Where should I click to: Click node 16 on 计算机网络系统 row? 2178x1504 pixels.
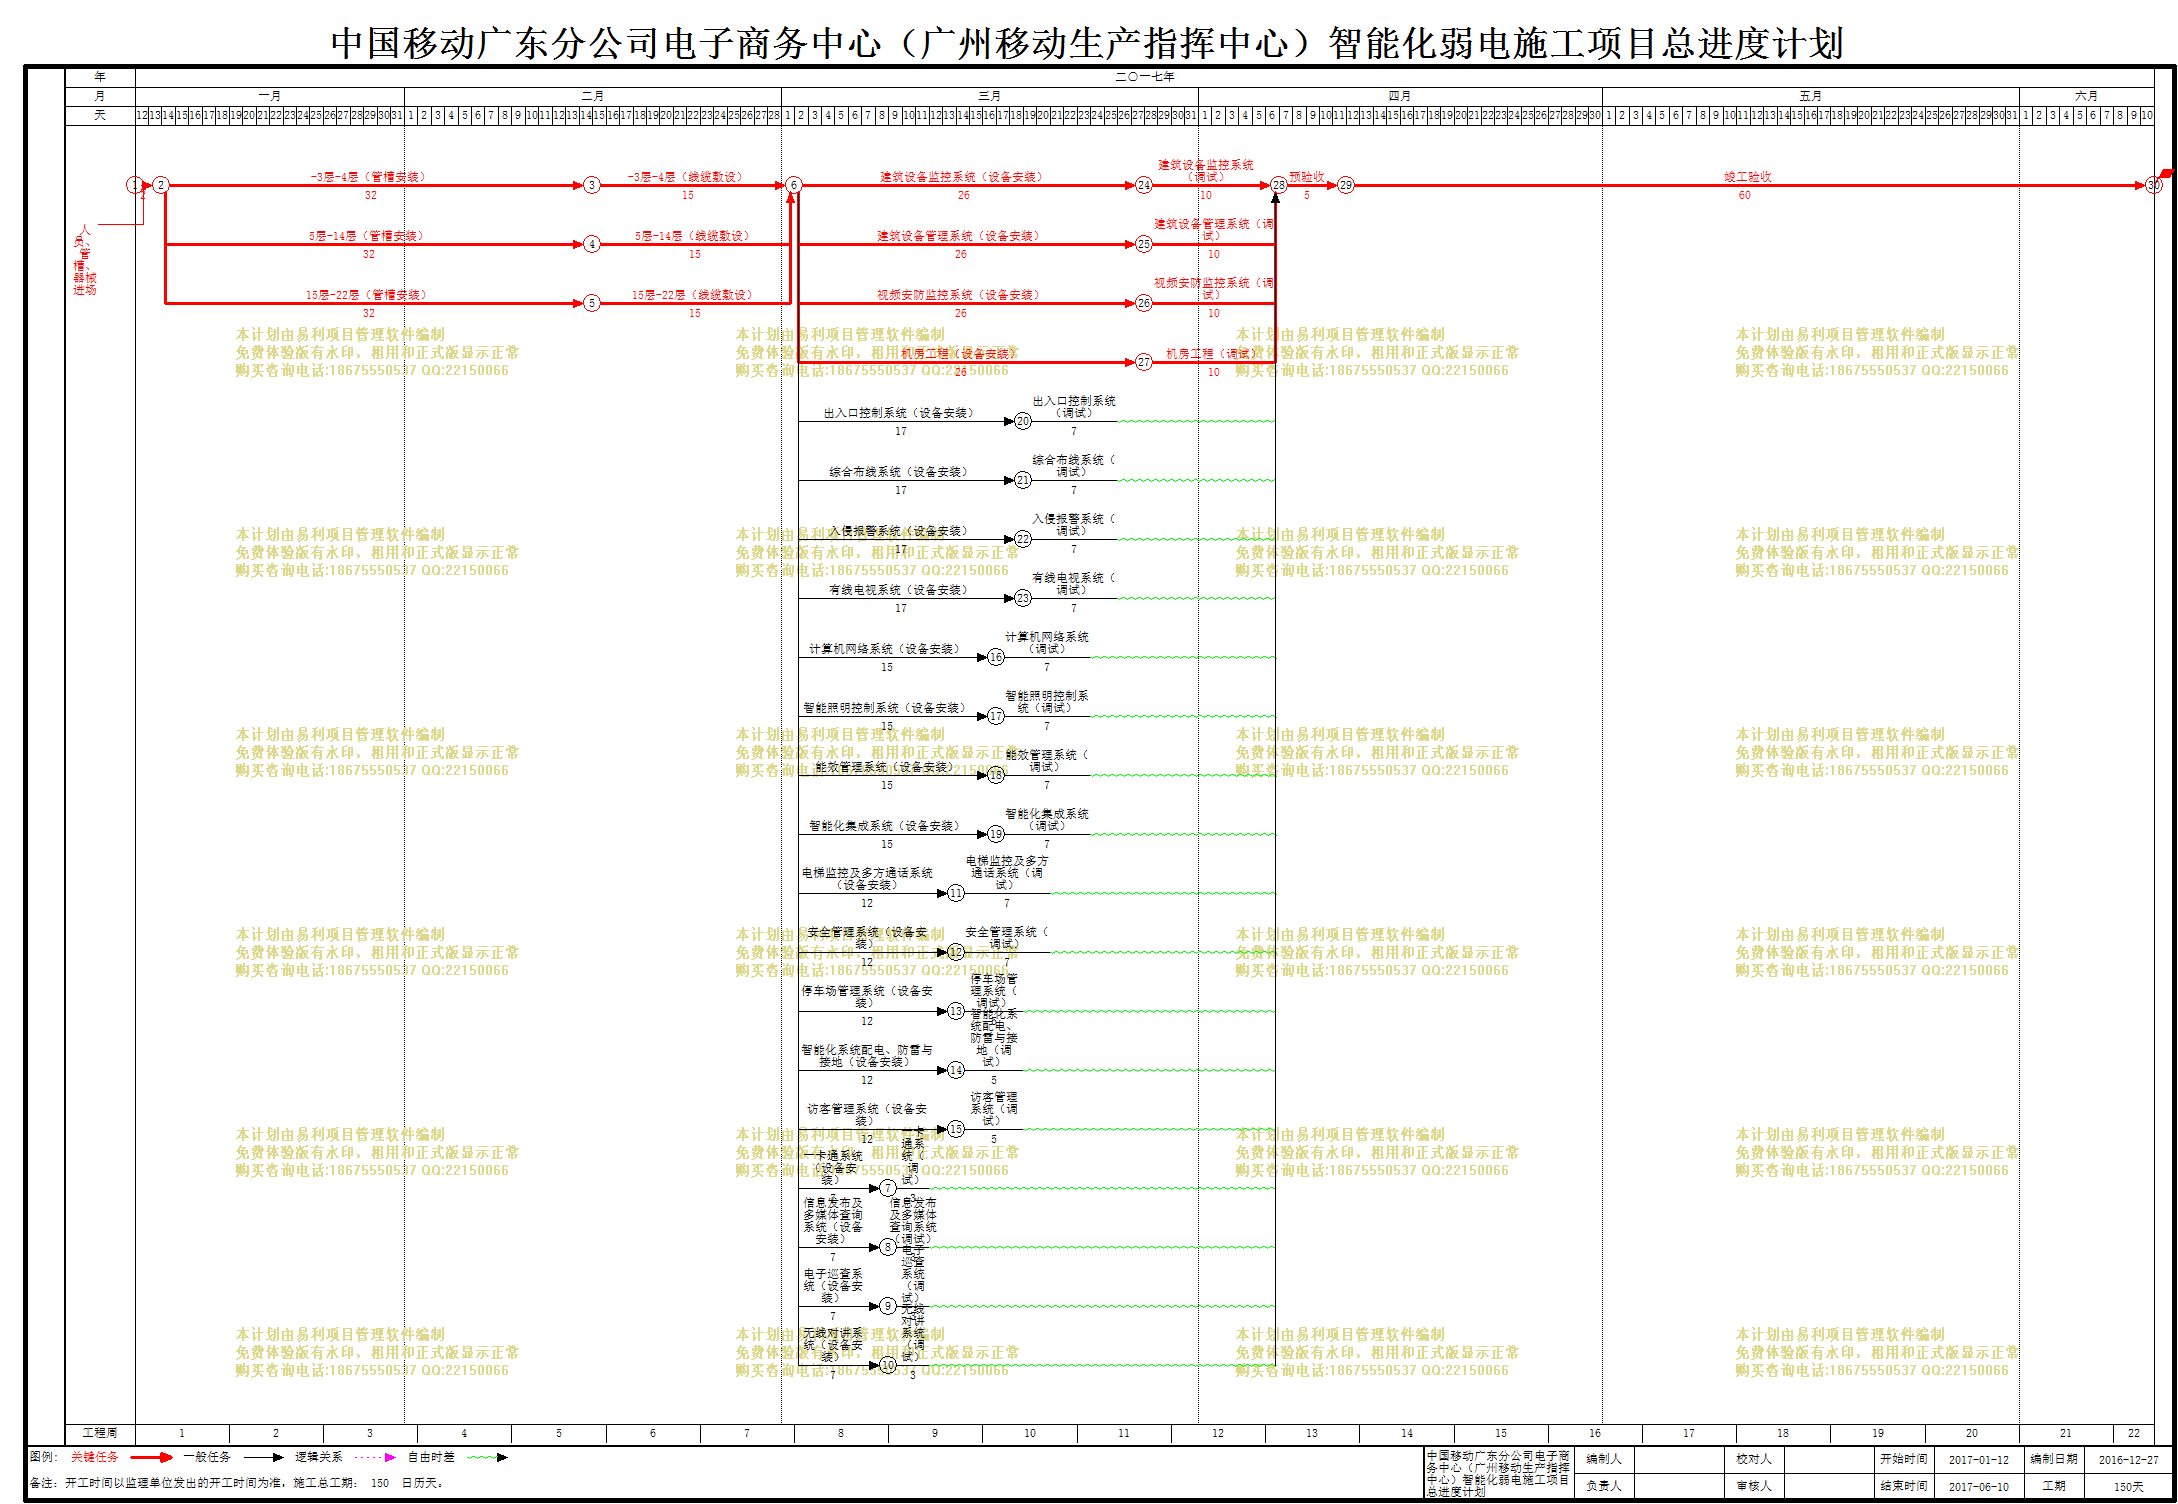996,657
